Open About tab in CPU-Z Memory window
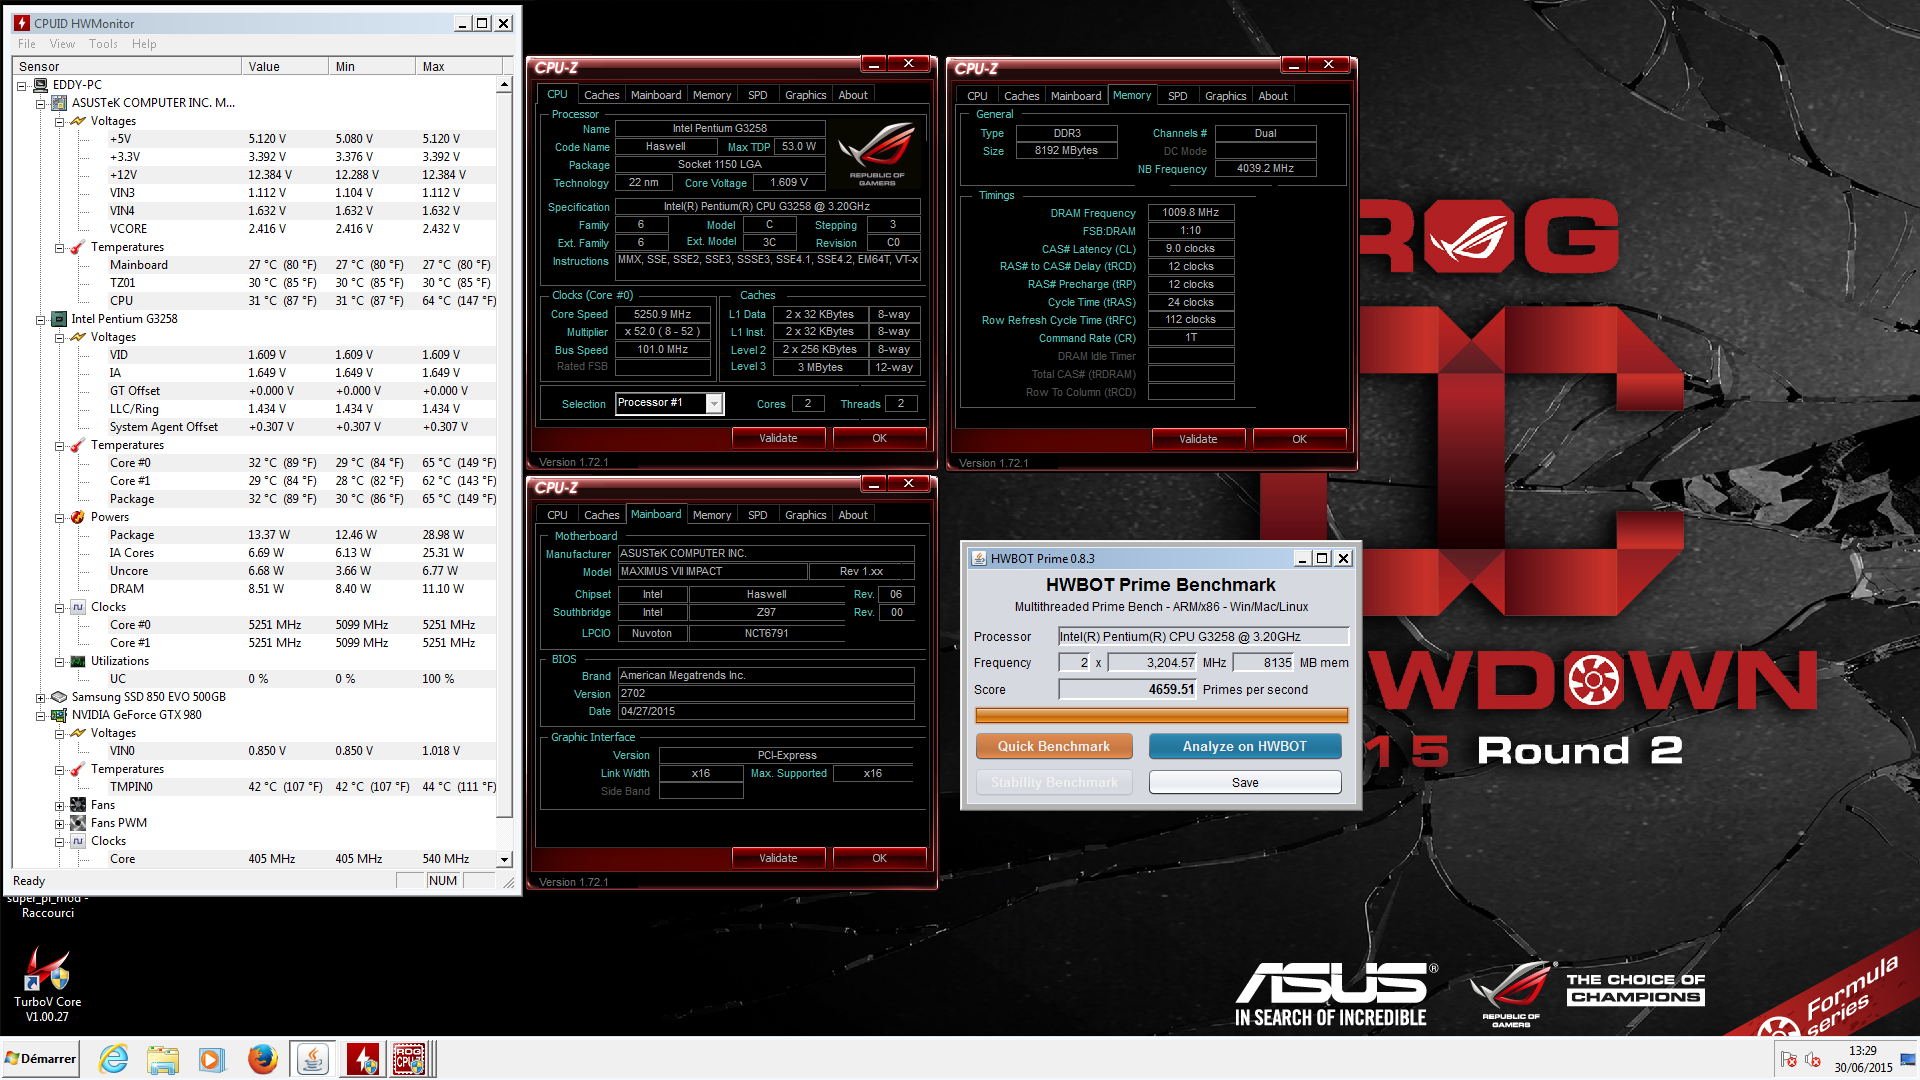Viewport: 1920px width, 1080px height. (x=1272, y=96)
